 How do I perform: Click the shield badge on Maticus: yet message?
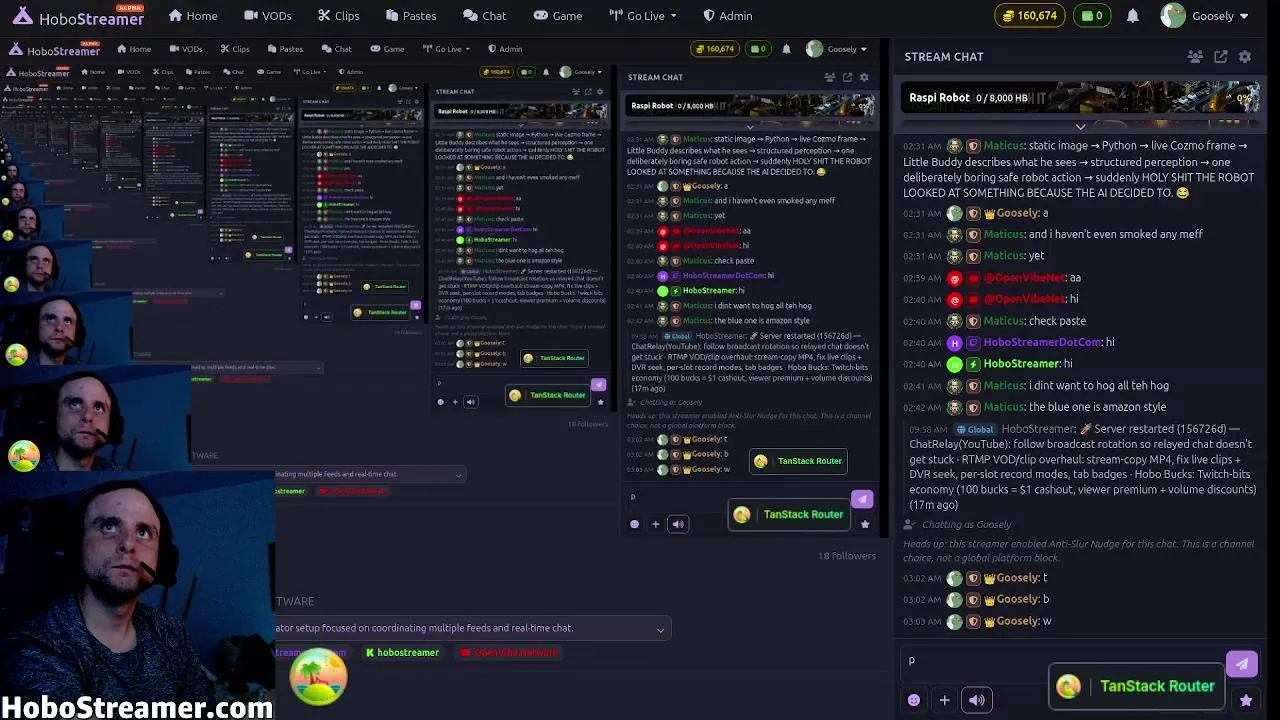974,256
